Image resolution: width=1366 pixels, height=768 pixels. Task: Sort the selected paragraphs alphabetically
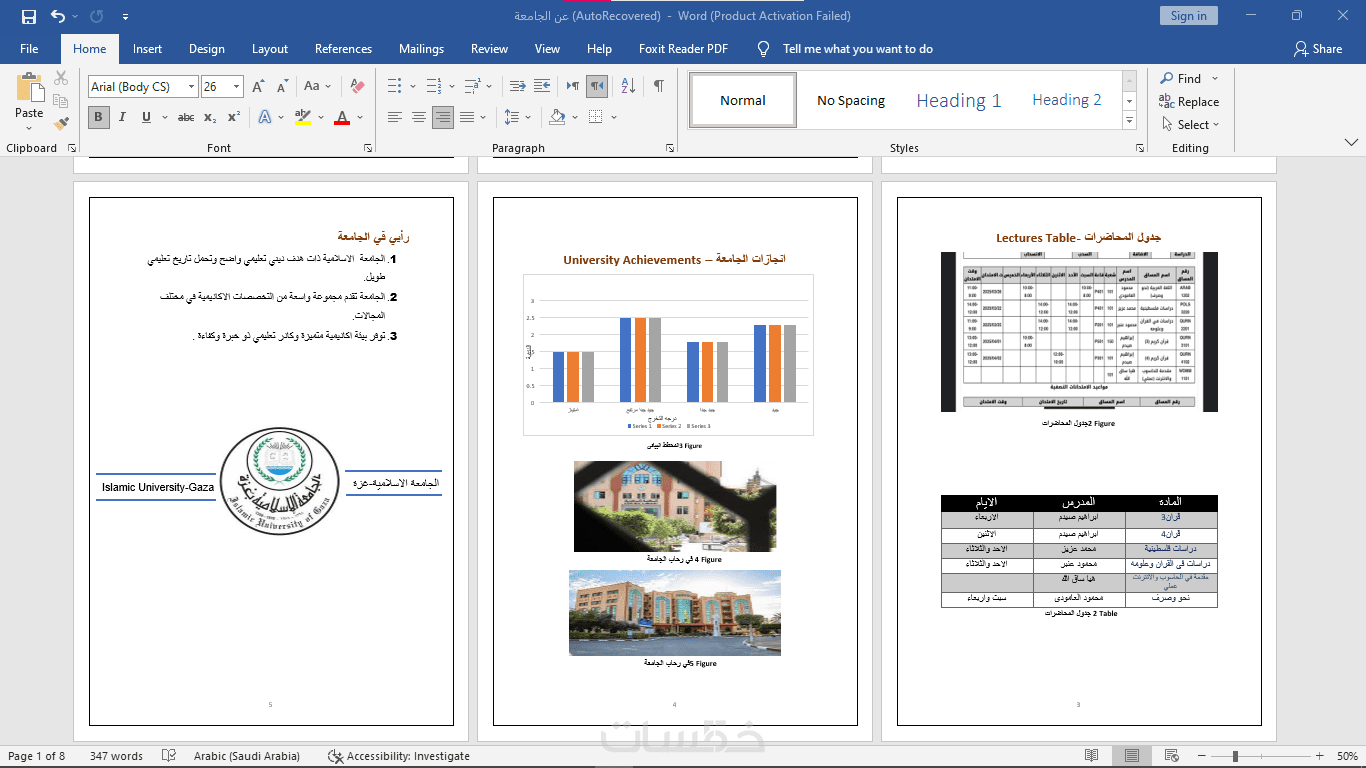click(628, 87)
